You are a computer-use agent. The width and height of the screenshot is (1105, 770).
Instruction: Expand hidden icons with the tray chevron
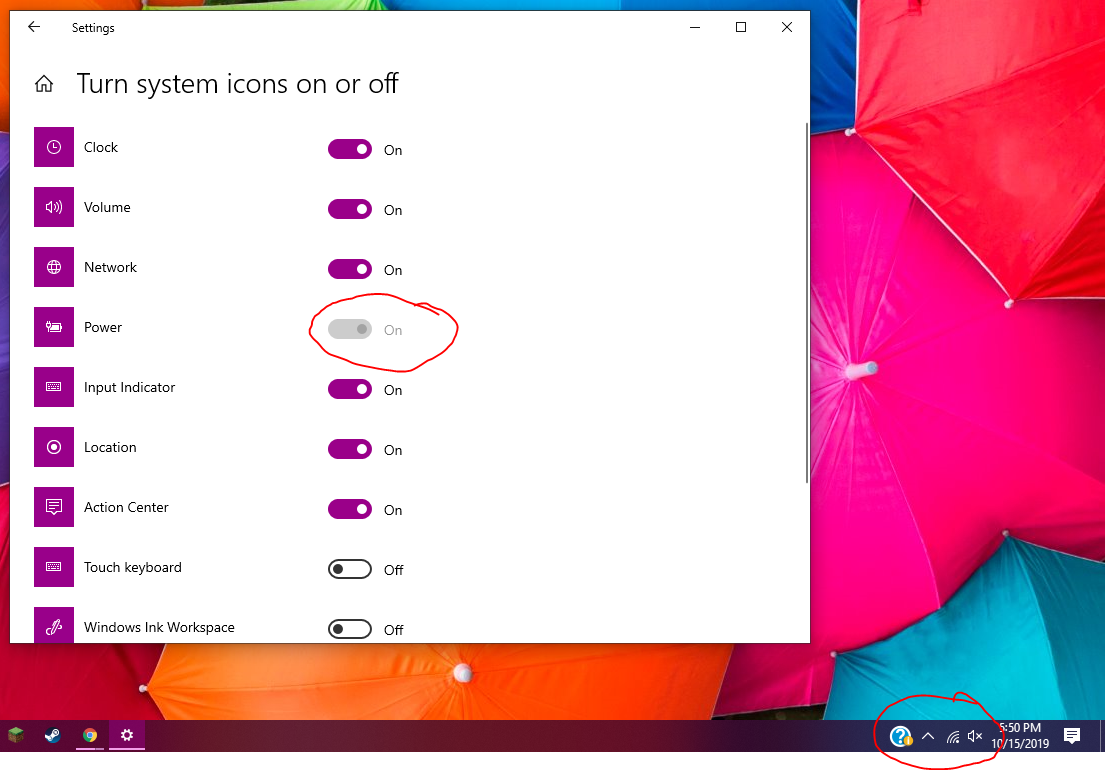point(928,735)
